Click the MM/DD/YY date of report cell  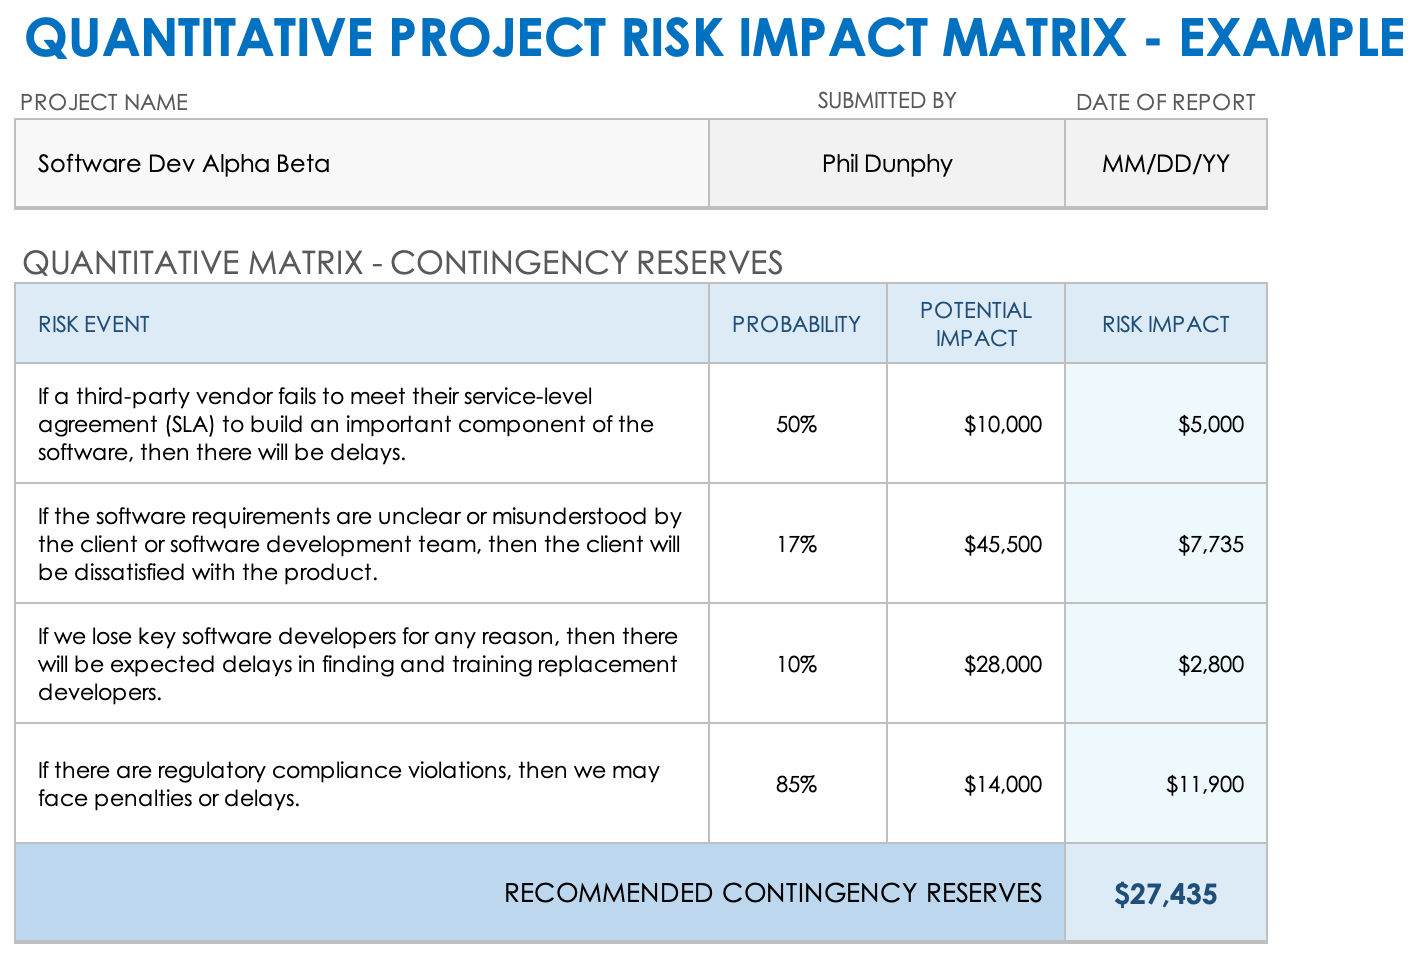click(x=1165, y=164)
